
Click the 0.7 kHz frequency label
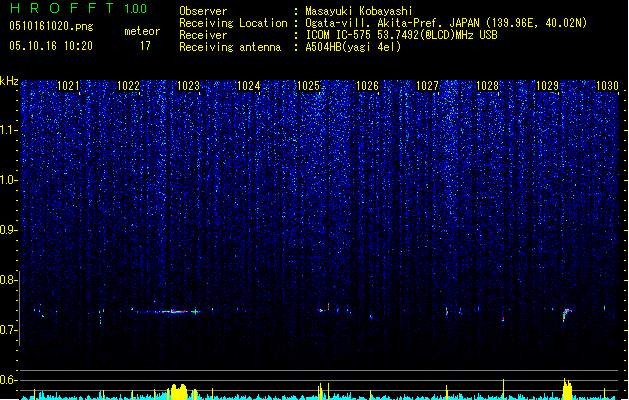pos(9,330)
